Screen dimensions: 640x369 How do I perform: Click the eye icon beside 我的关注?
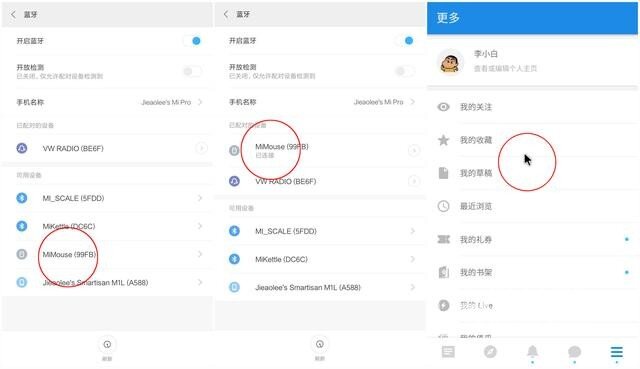coord(444,107)
